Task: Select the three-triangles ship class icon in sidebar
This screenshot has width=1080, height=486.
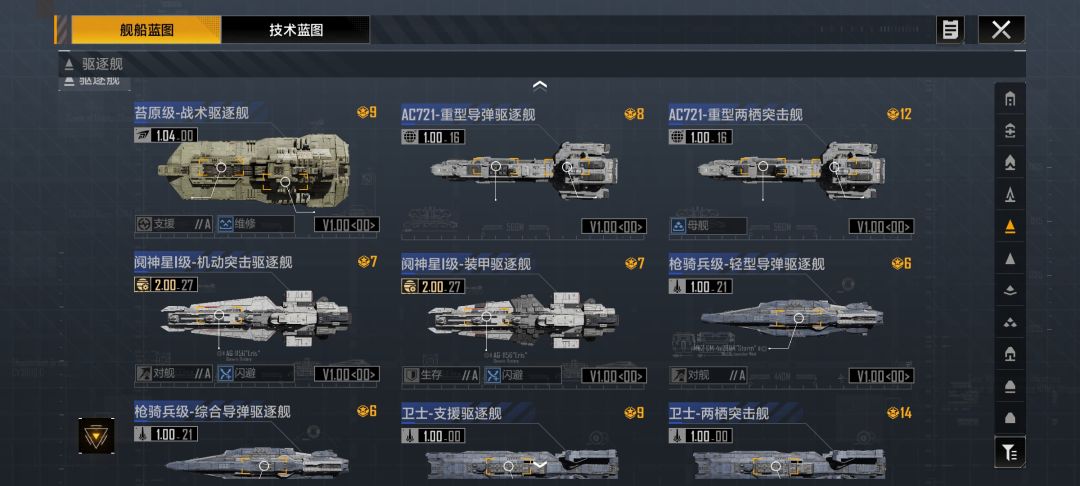Action: (1010, 323)
